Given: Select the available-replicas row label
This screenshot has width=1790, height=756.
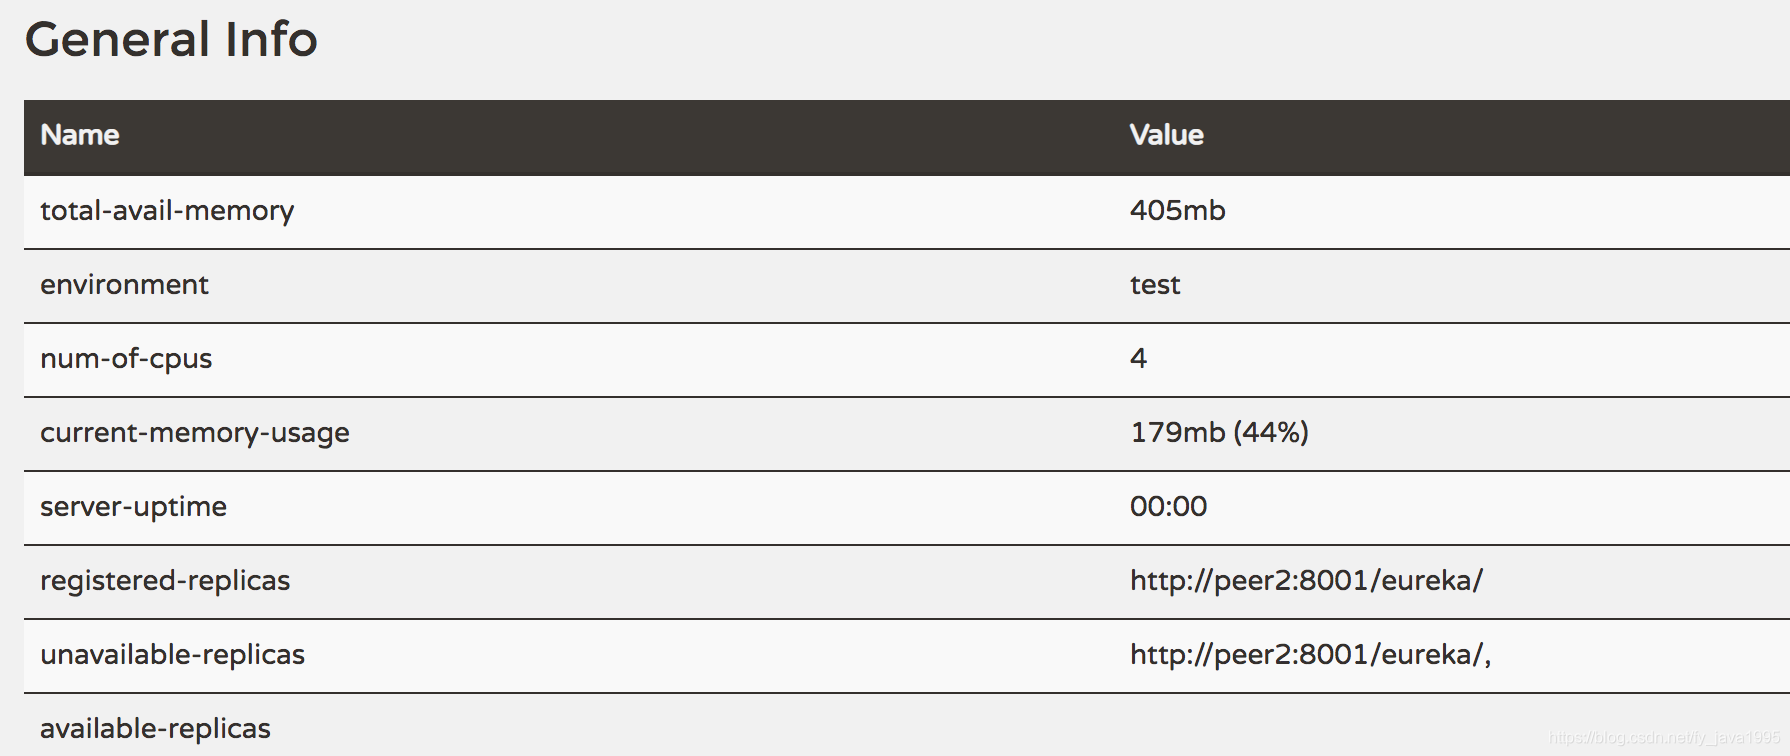Looking at the screenshot, I should coord(155,729).
